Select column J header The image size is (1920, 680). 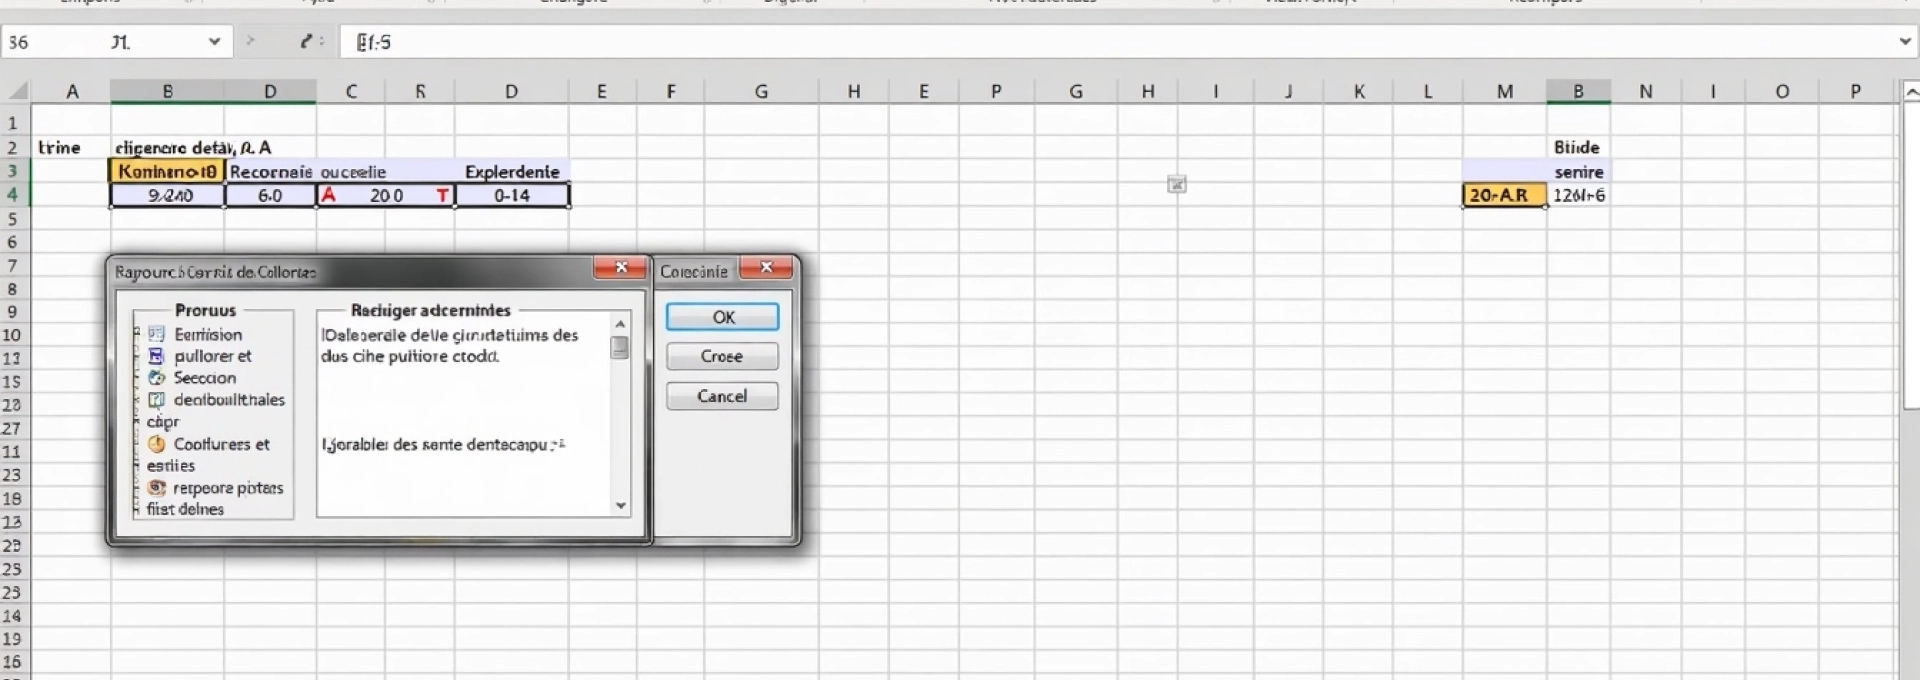pos(1288,91)
